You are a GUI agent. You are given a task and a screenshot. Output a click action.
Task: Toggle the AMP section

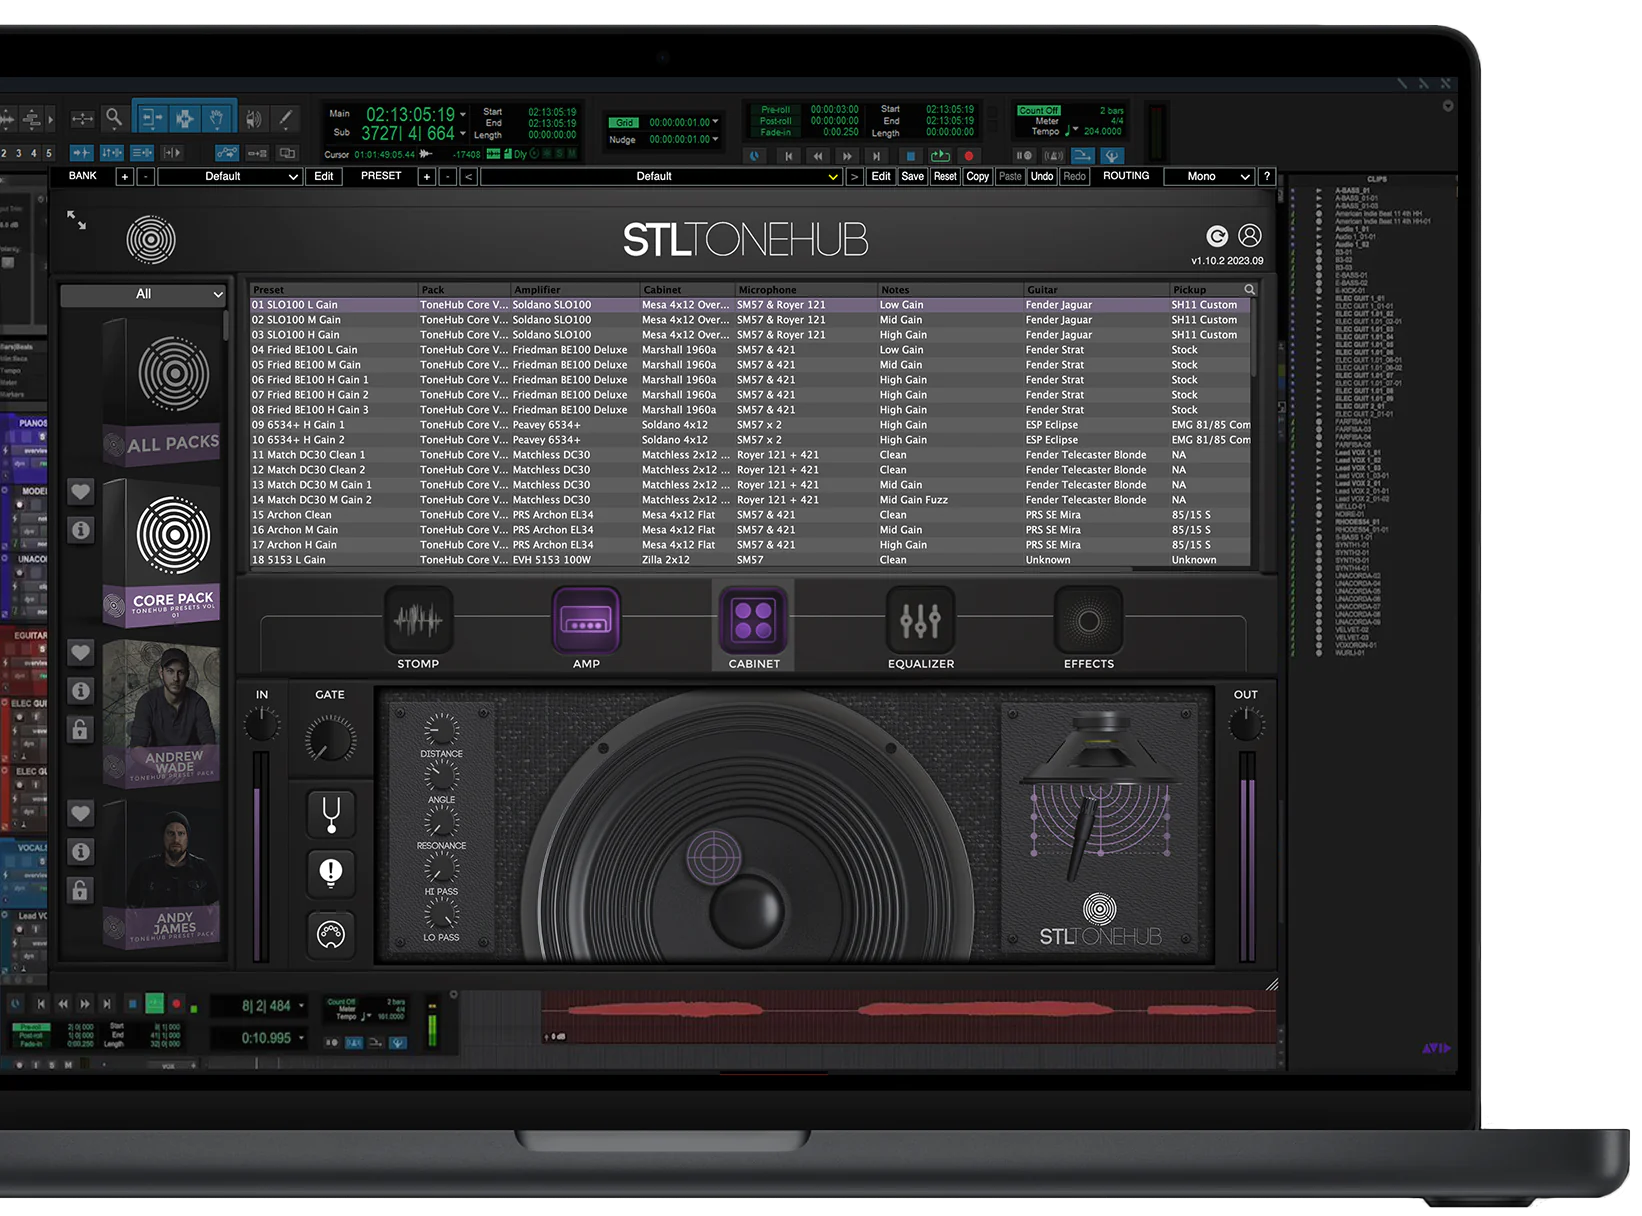coord(587,629)
